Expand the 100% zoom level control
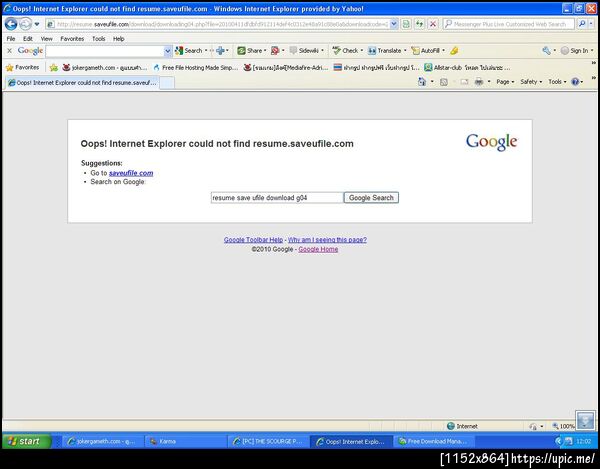 564,426
